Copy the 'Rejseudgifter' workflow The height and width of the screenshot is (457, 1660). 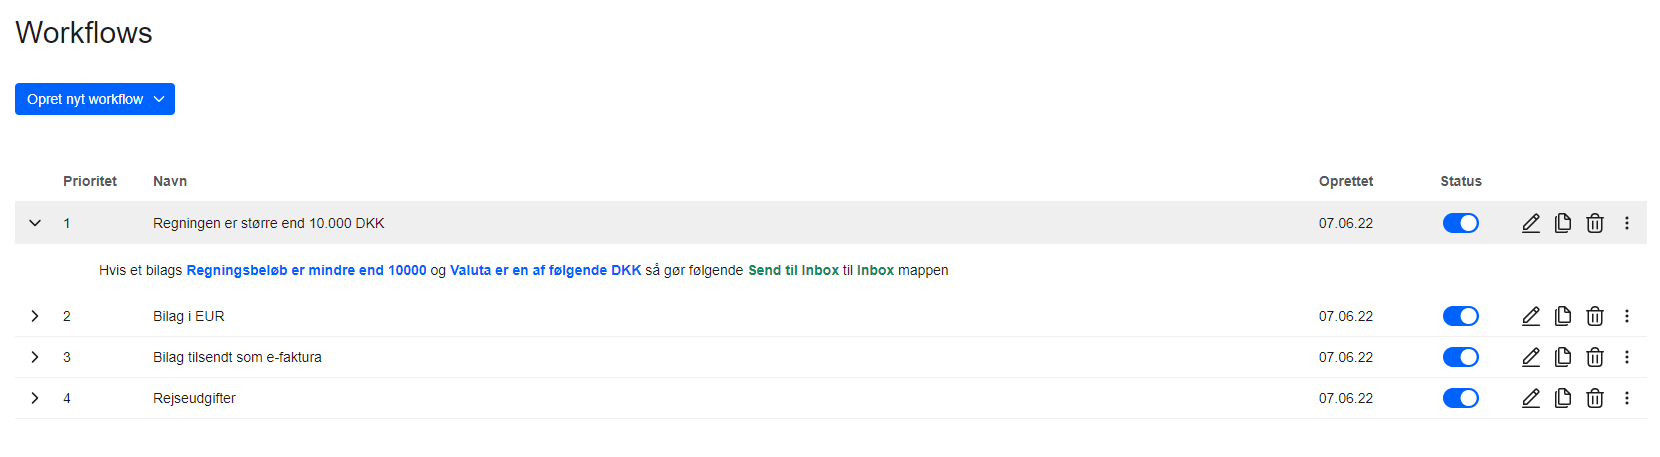coord(1563,398)
